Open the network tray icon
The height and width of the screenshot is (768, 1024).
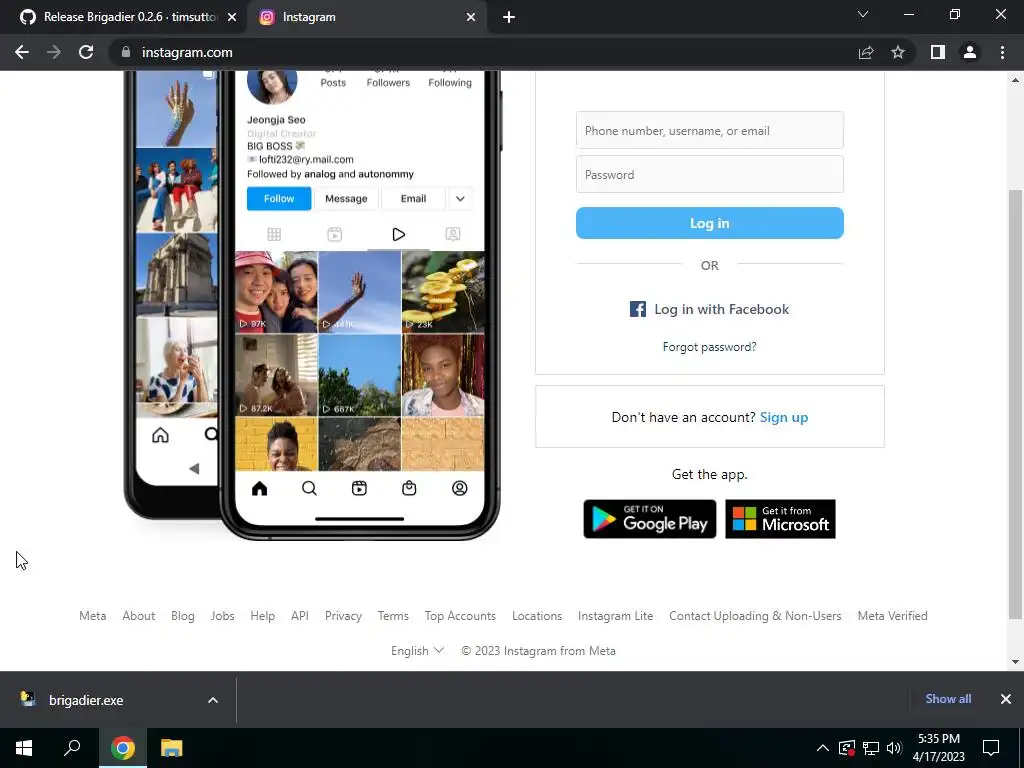[871, 748]
